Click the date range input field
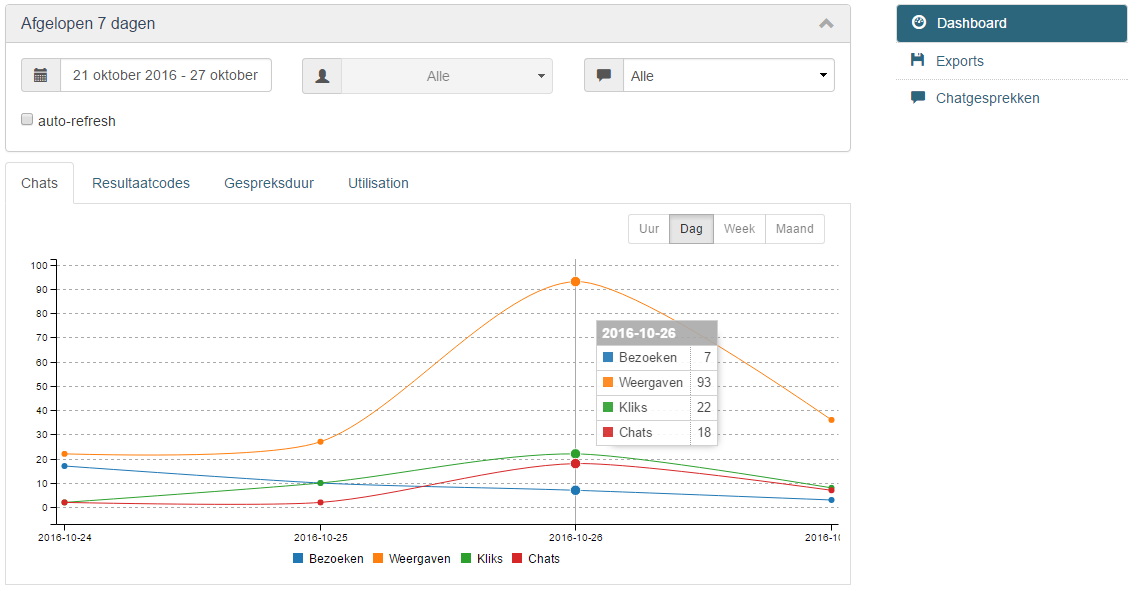This screenshot has width=1134, height=591. (165, 74)
